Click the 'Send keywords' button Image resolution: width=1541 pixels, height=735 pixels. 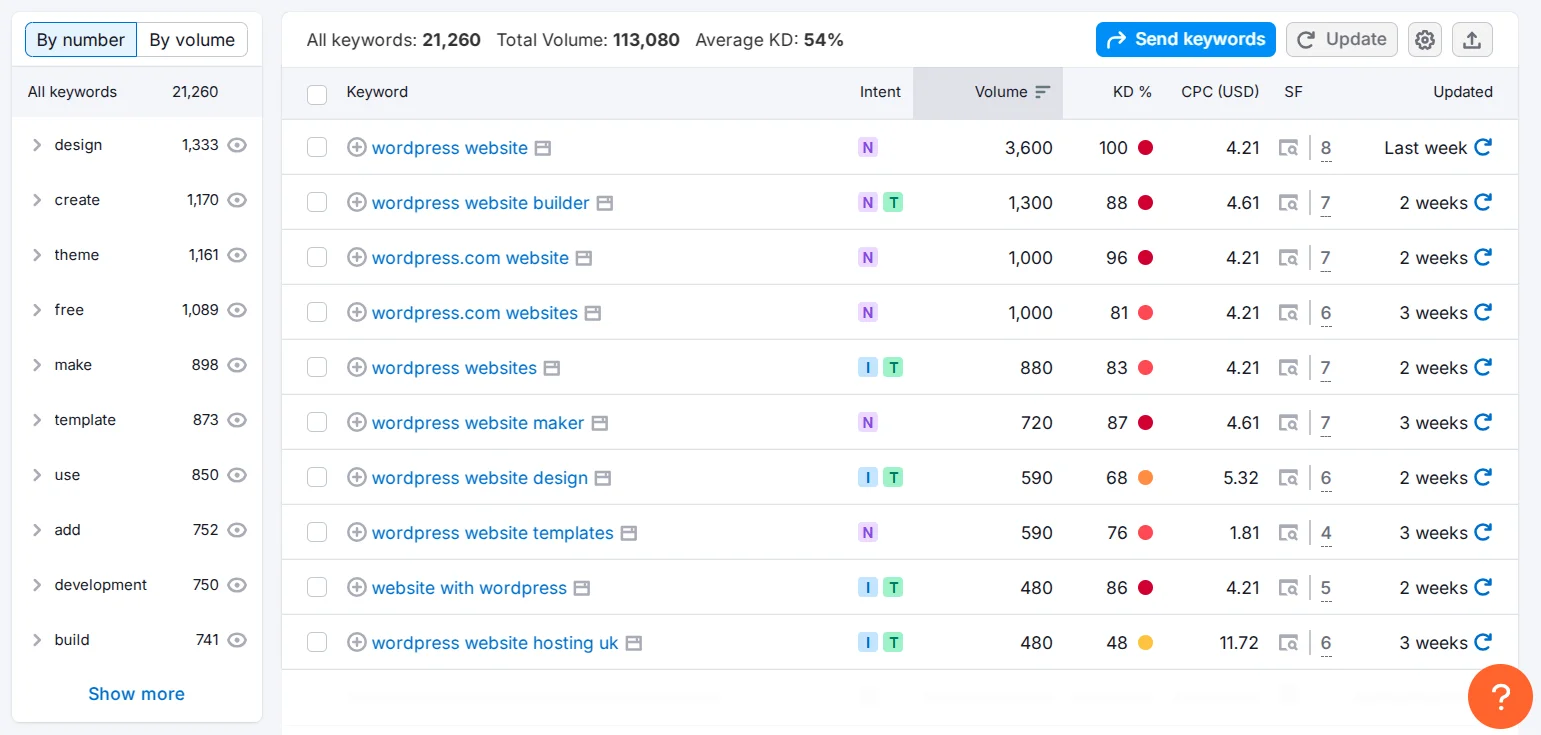(1186, 40)
